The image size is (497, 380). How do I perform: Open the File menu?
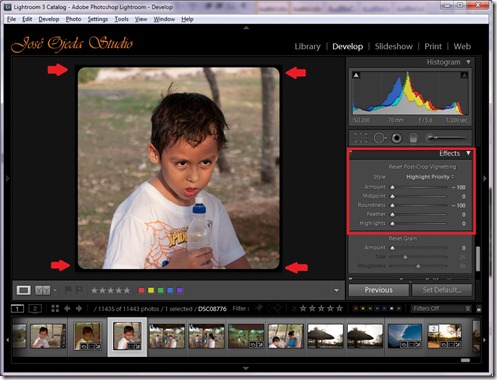point(11,19)
